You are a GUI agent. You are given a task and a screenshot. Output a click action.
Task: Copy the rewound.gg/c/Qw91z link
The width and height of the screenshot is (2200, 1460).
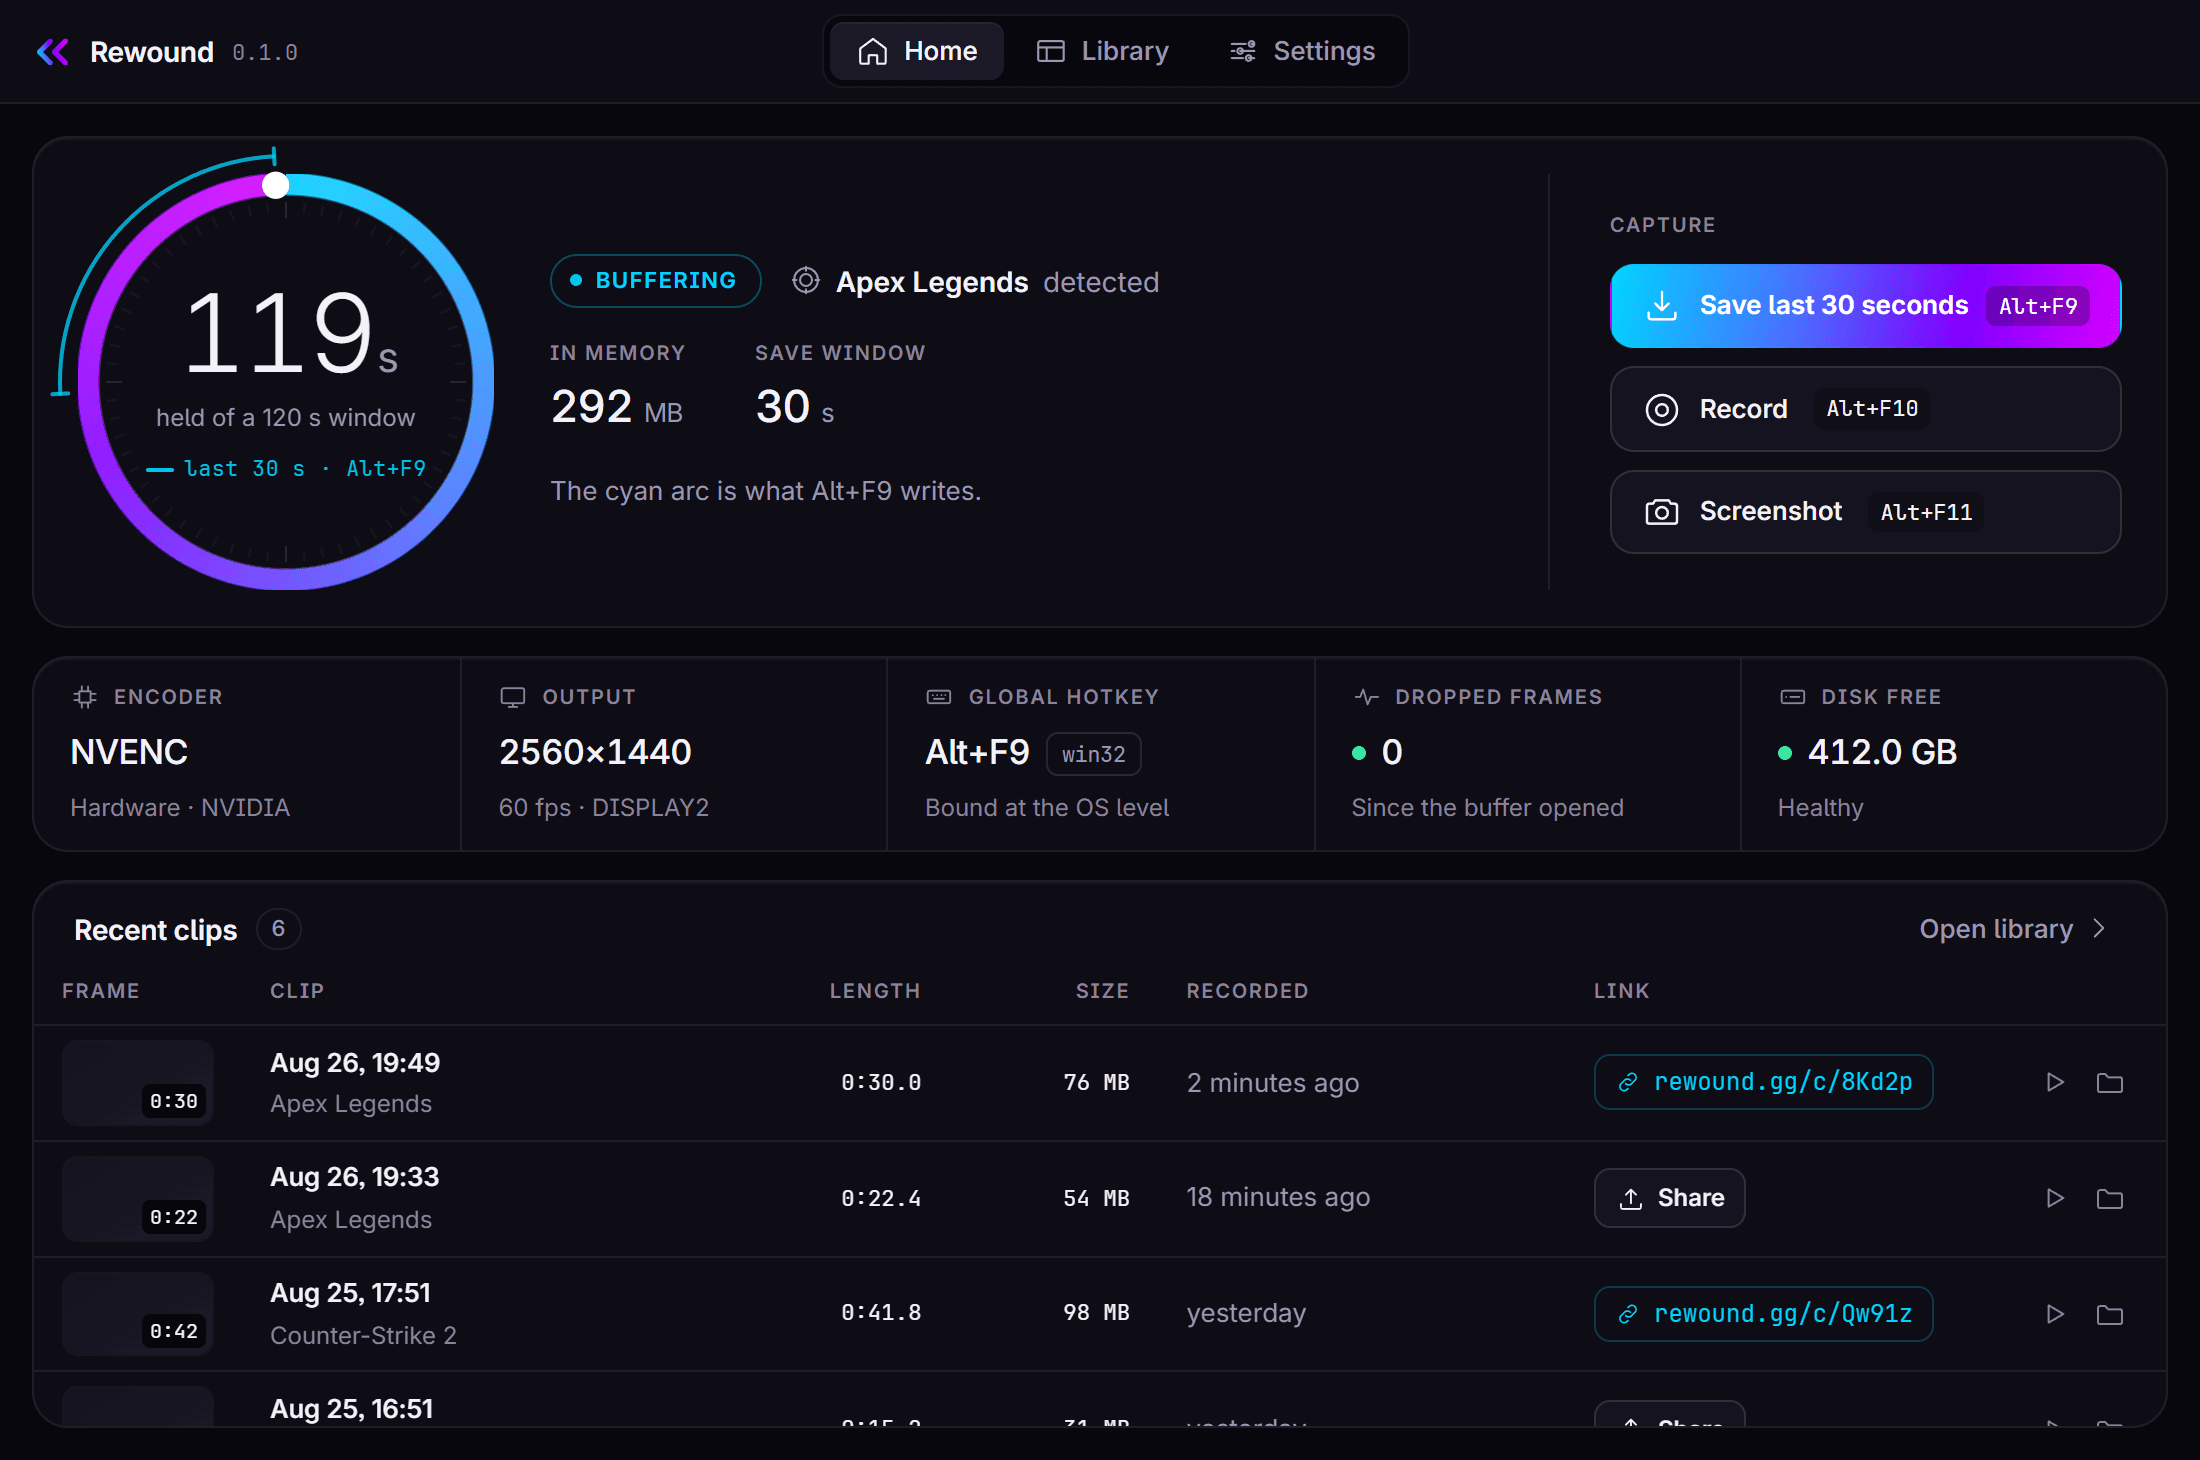pos(1764,1314)
